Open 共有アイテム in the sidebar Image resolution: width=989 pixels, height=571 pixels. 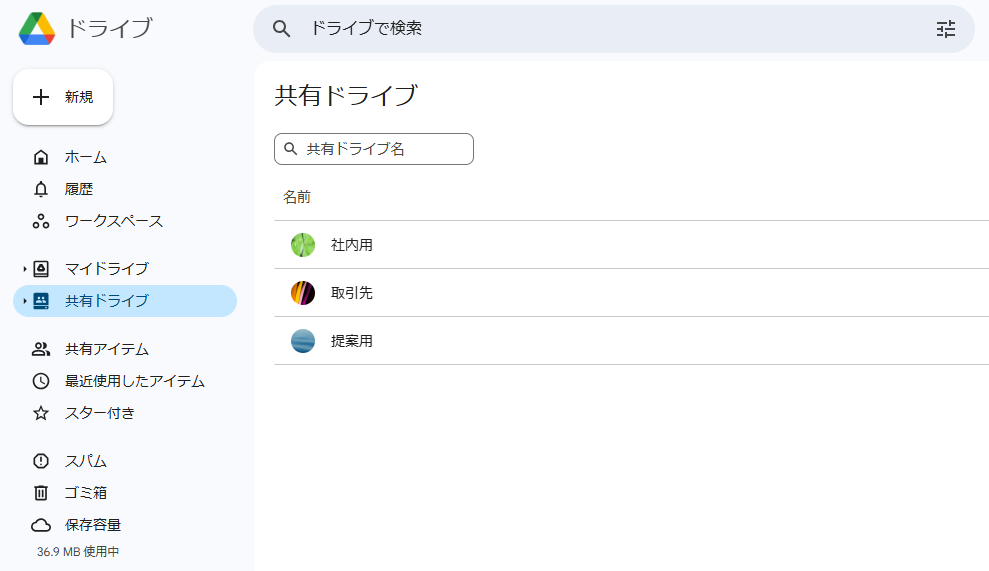click(x=106, y=349)
